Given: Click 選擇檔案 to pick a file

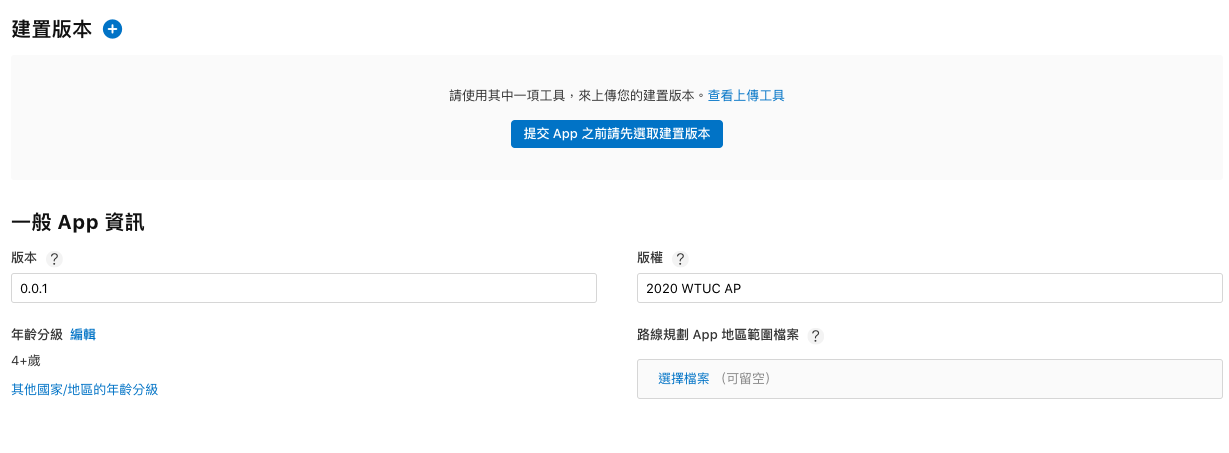Looking at the screenshot, I should click(x=684, y=379).
